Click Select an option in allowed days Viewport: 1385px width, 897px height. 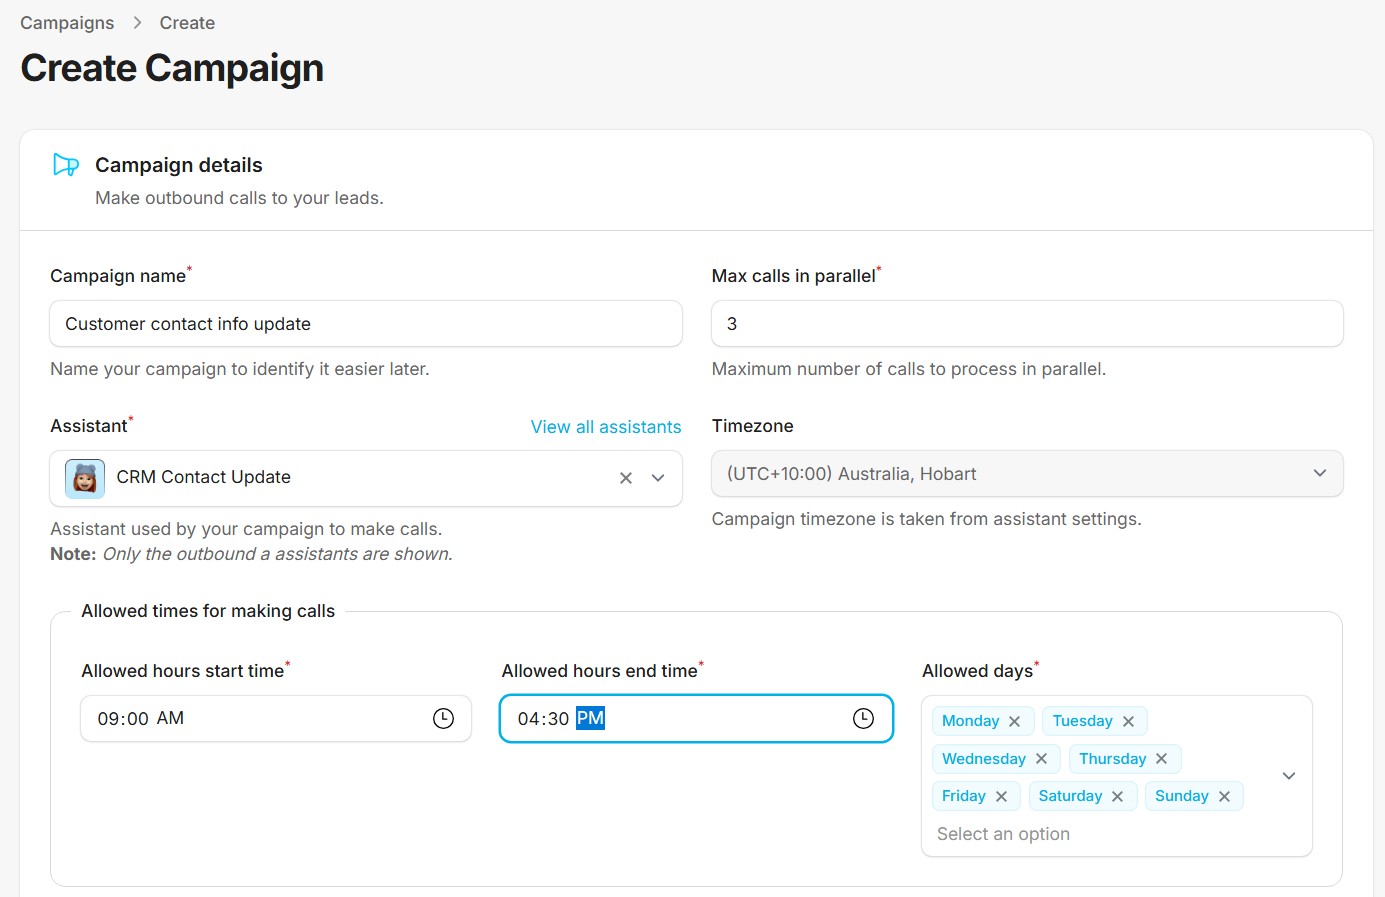1003,834
